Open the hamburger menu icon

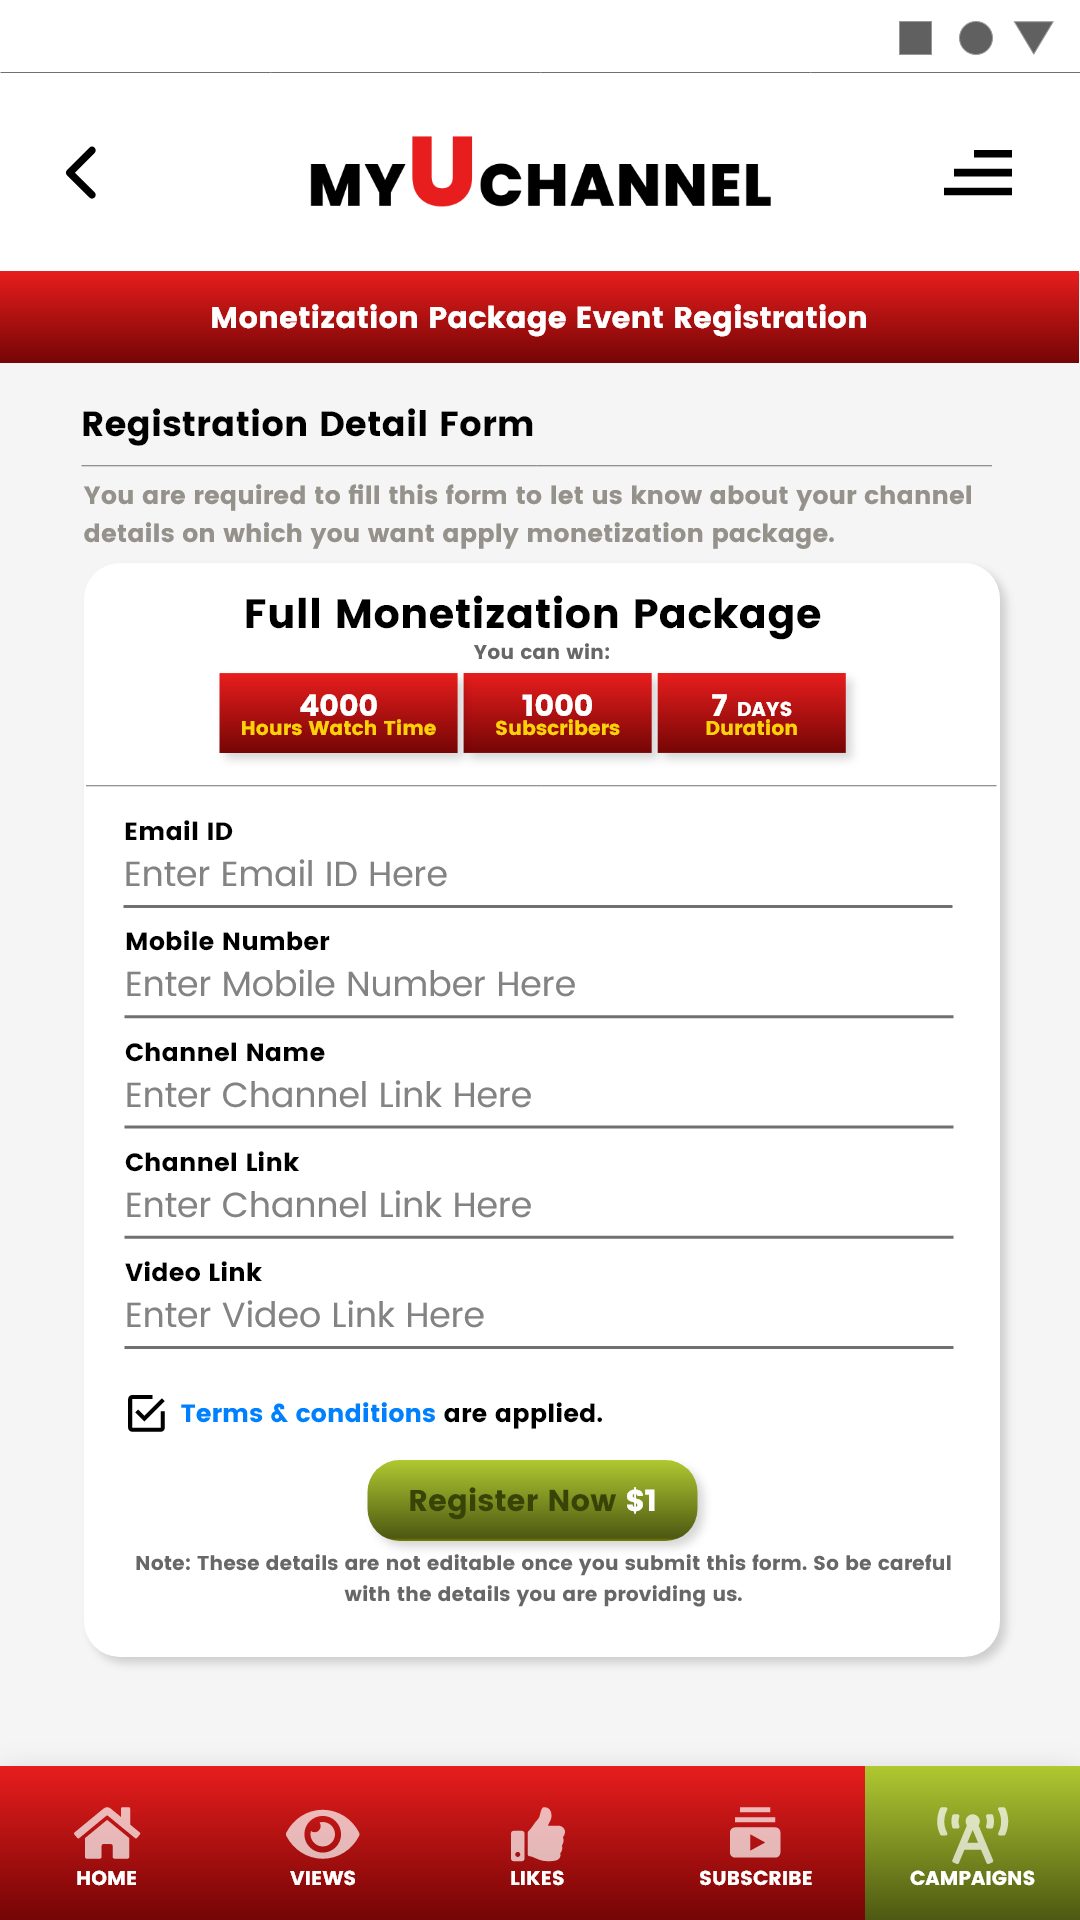pyautogui.click(x=978, y=172)
